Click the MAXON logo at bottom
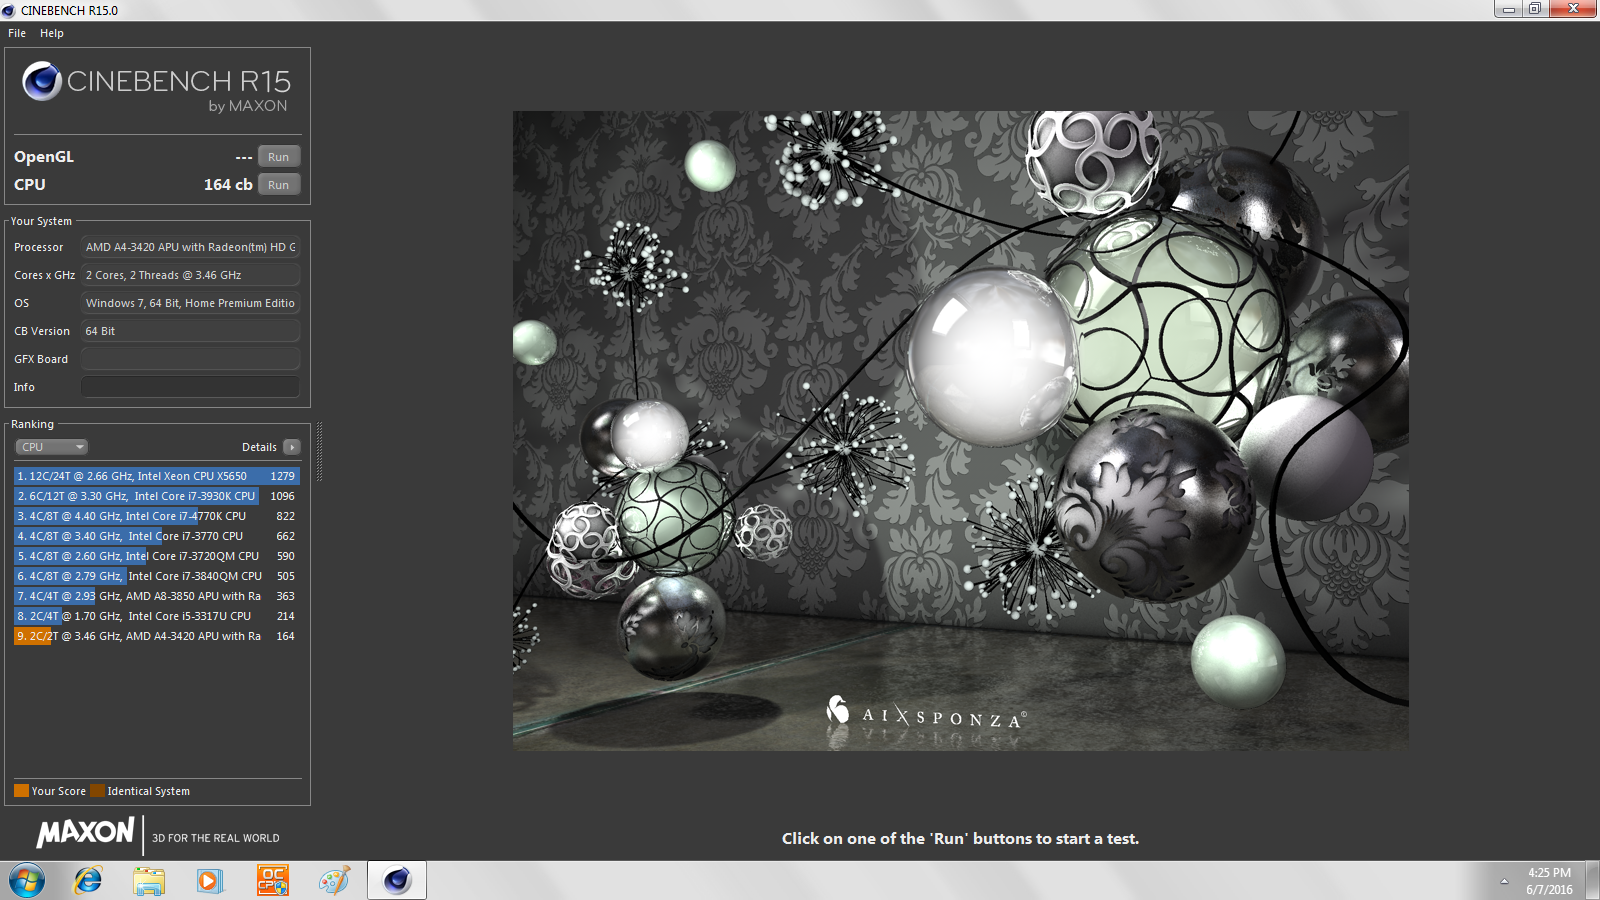 click(x=86, y=832)
